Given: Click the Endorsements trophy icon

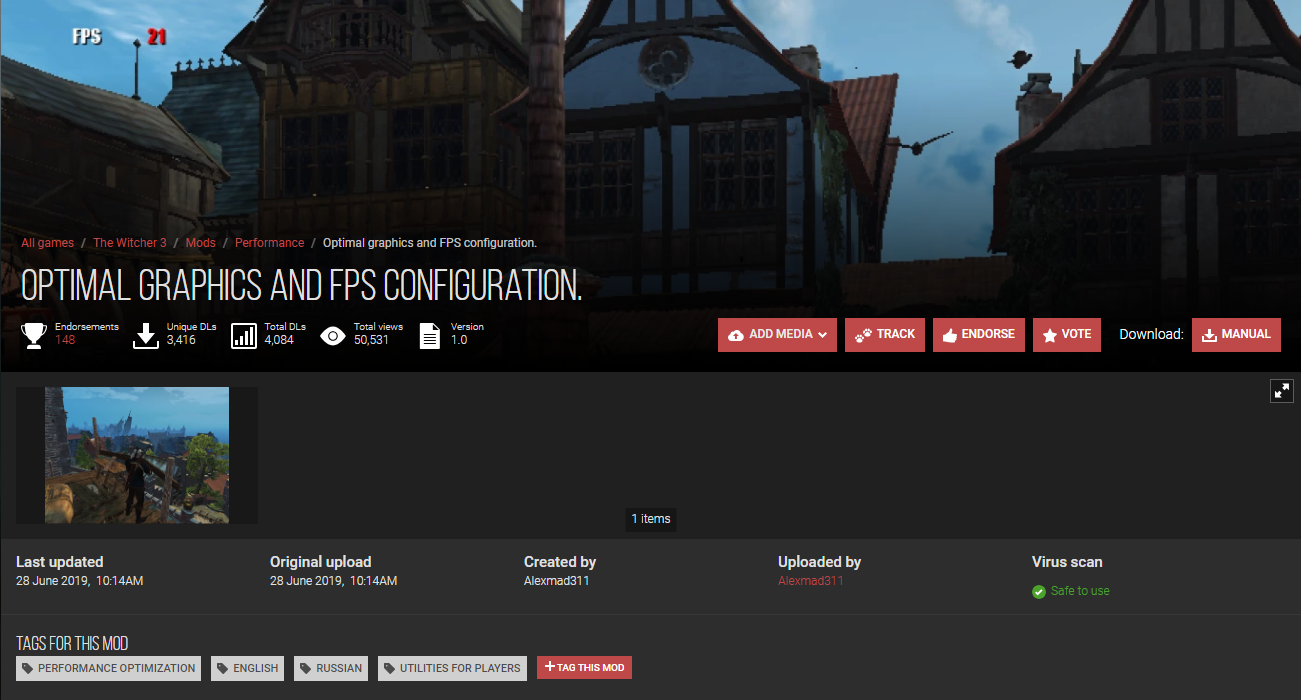Looking at the screenshot, I should coord(34,335).
